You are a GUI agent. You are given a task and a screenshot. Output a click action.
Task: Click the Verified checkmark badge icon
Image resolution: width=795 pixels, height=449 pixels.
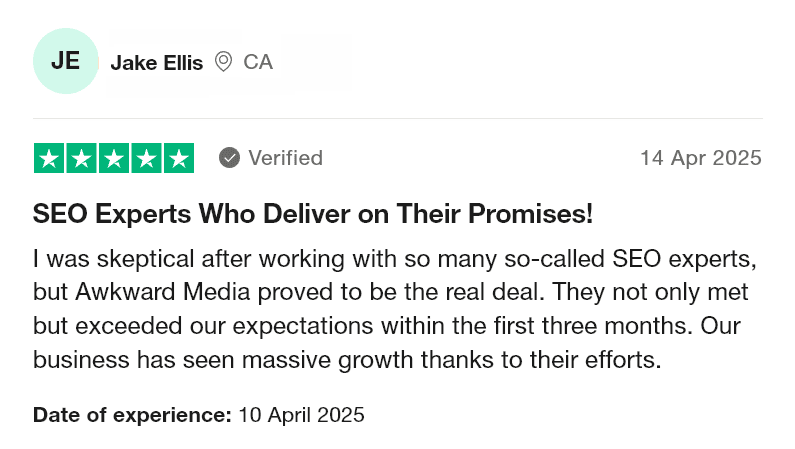[229, 158]
